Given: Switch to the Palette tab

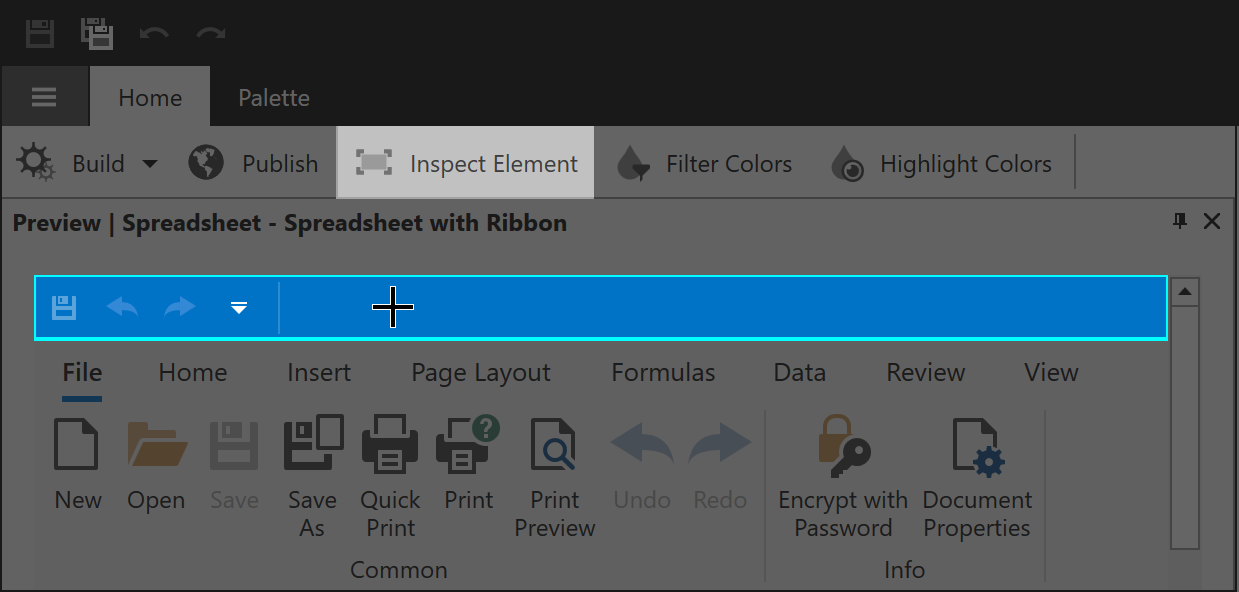Looking at the screenshot, I should tap(273, 98).
